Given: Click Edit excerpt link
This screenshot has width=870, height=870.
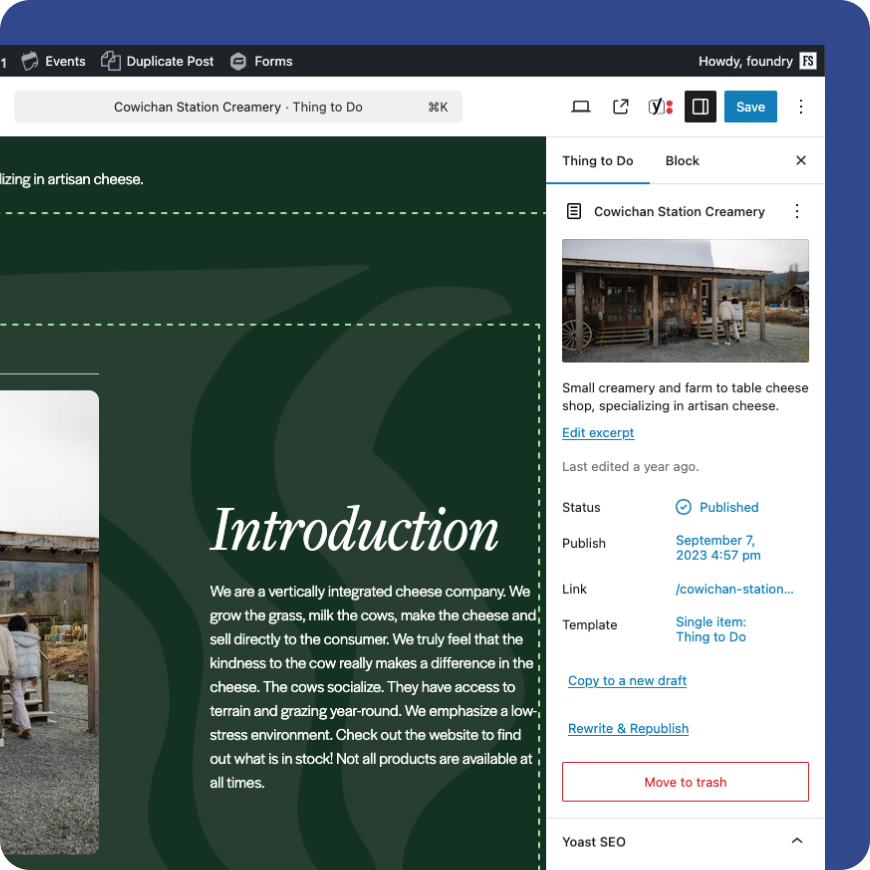Looking at the screenshot, I should point(598,433).
